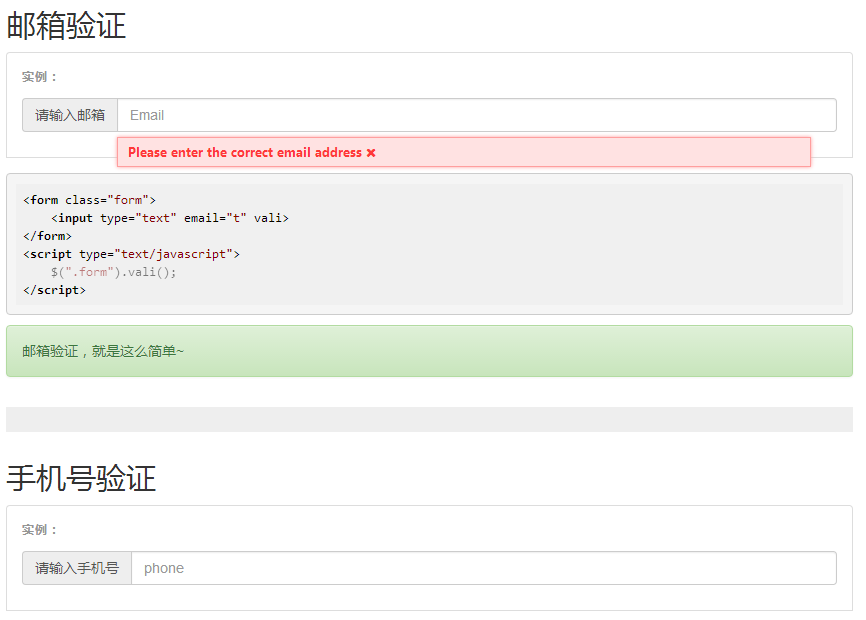This screenshot has width=866, height=620.
Task: Click the Email input field
Action: coord(477,115)
